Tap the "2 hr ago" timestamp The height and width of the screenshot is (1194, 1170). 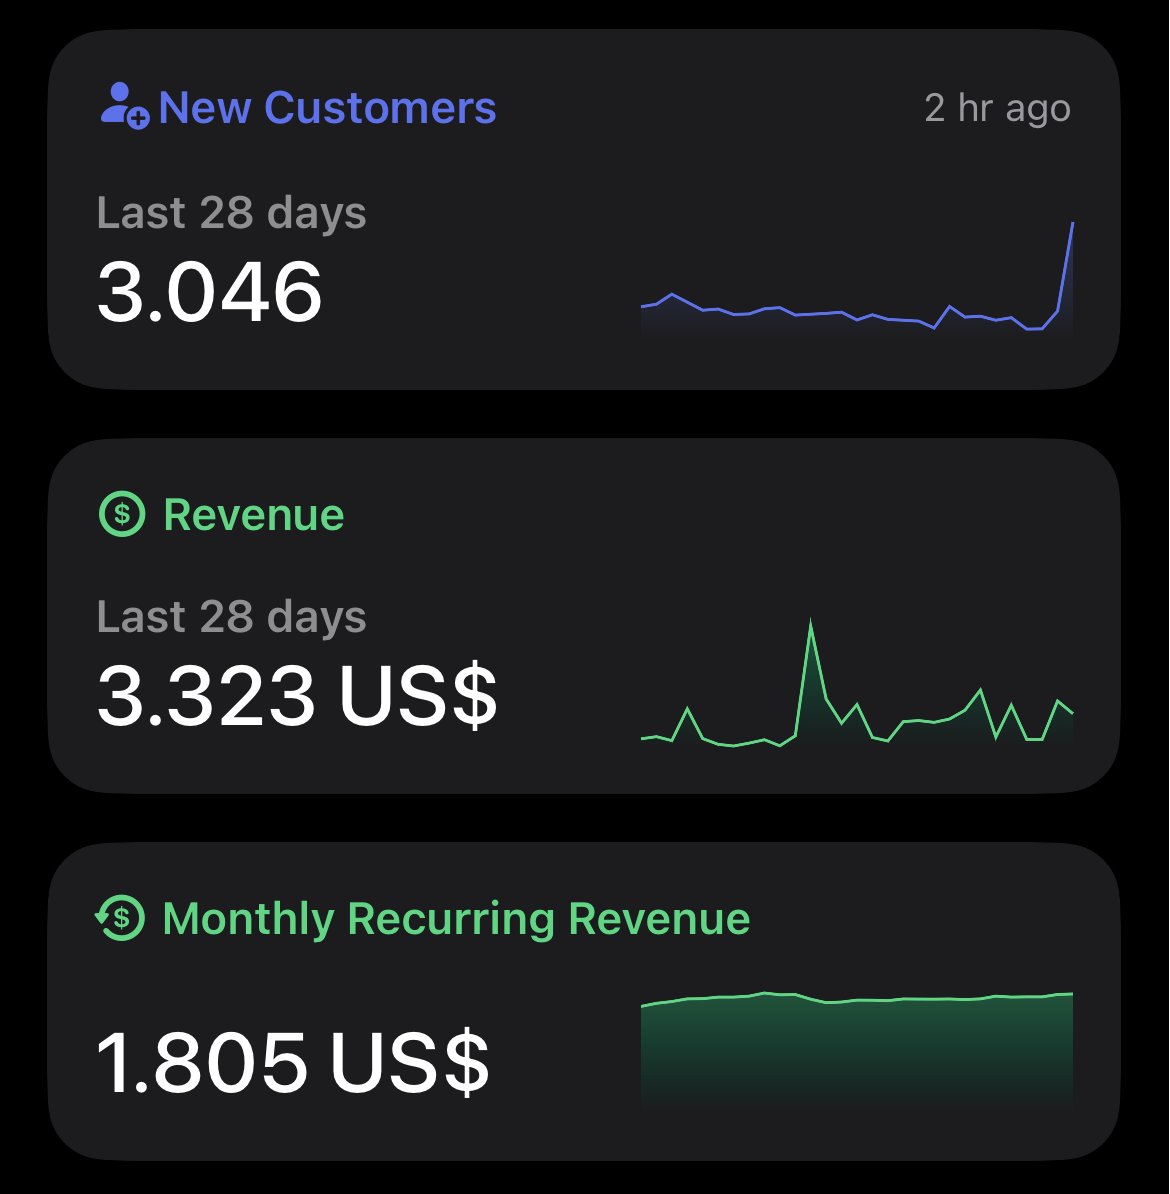(997, 108)
